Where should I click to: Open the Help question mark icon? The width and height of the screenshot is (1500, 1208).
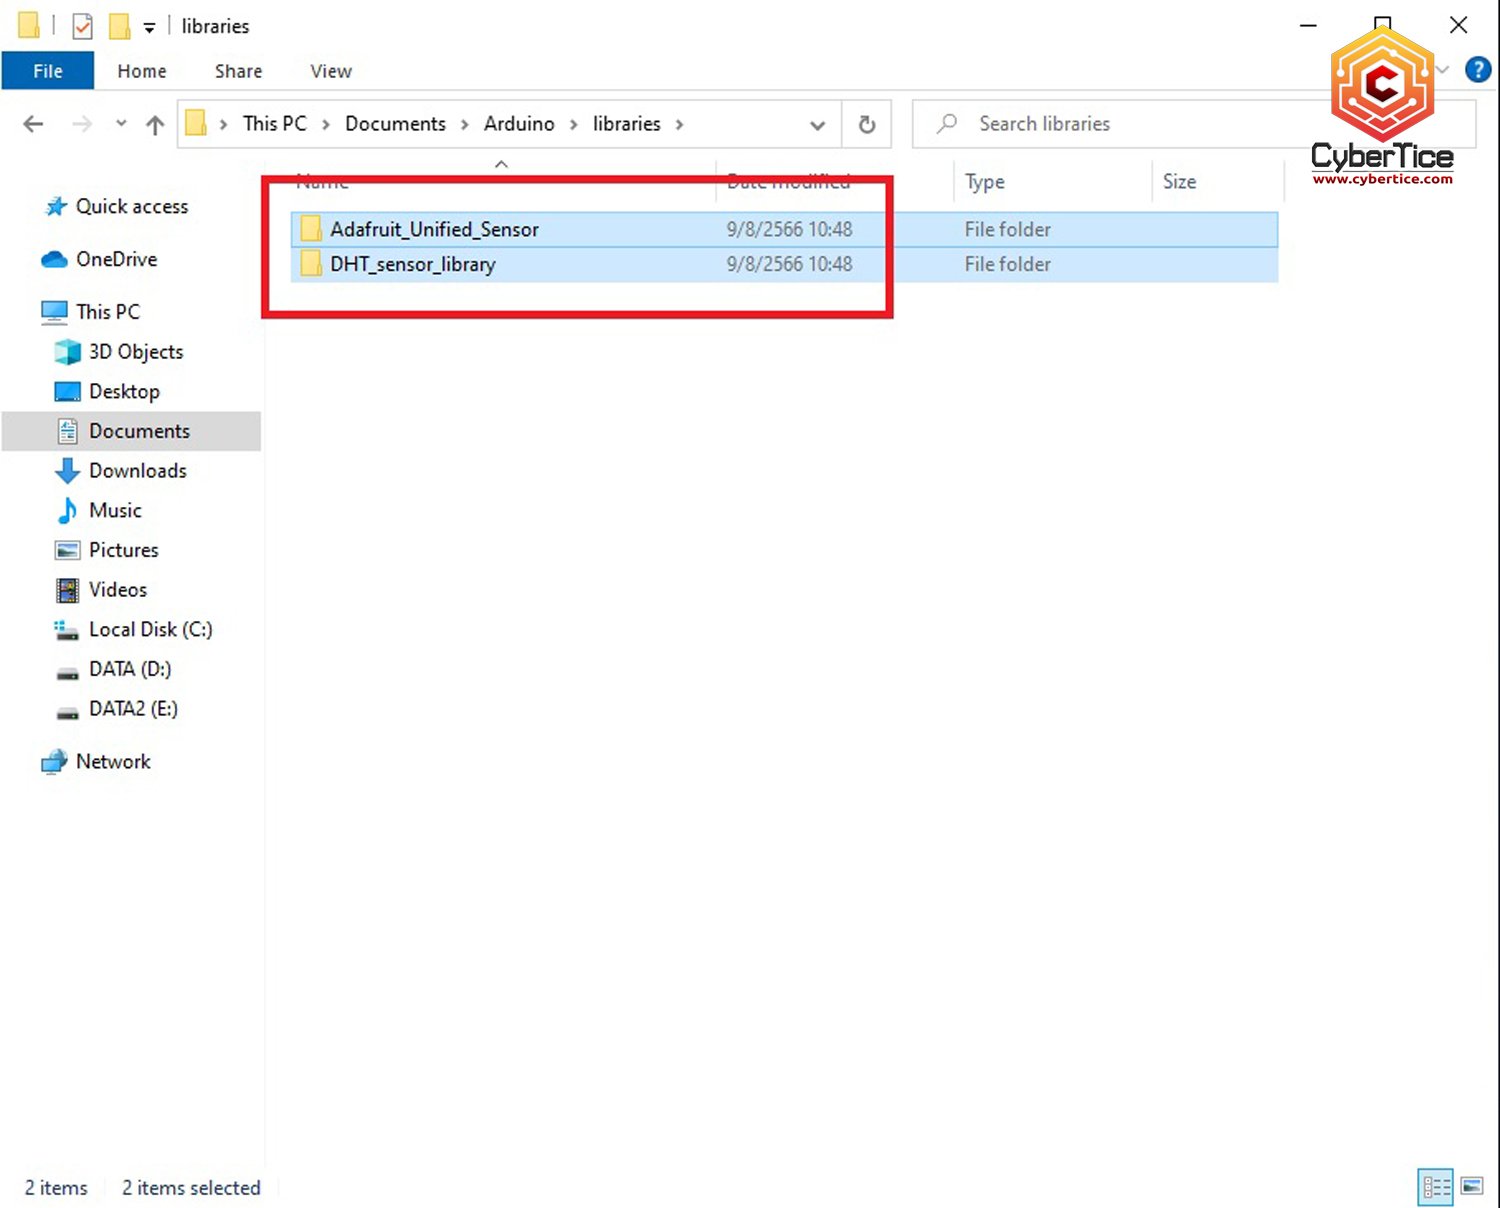coord(1477,70)
